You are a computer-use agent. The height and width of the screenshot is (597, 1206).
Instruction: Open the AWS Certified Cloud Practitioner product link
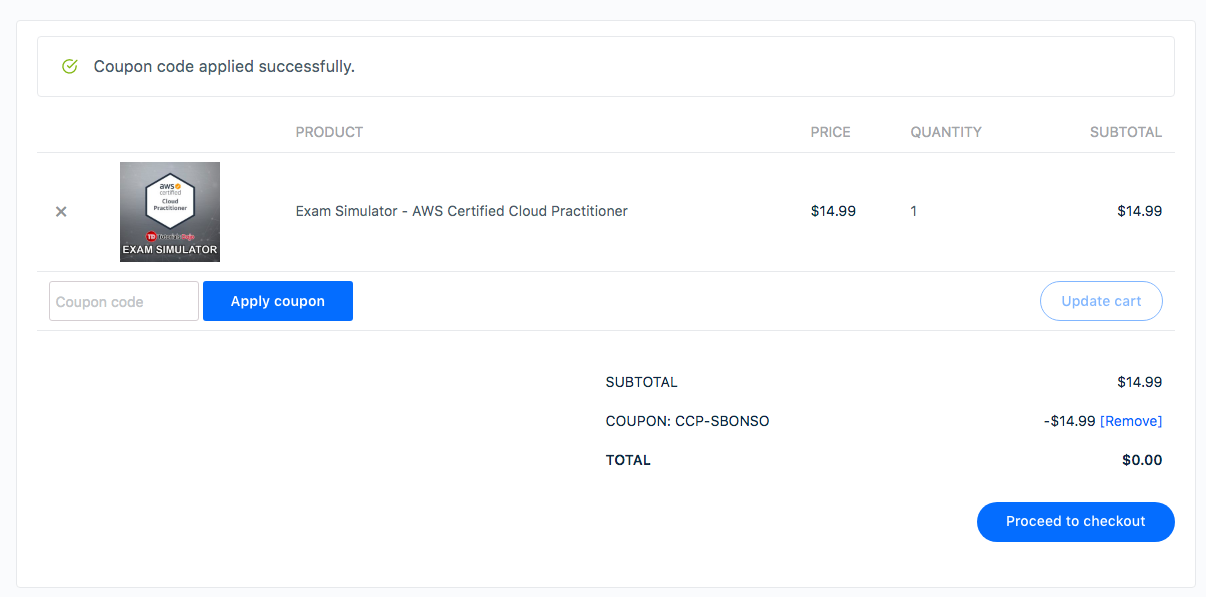coord(461,211)
